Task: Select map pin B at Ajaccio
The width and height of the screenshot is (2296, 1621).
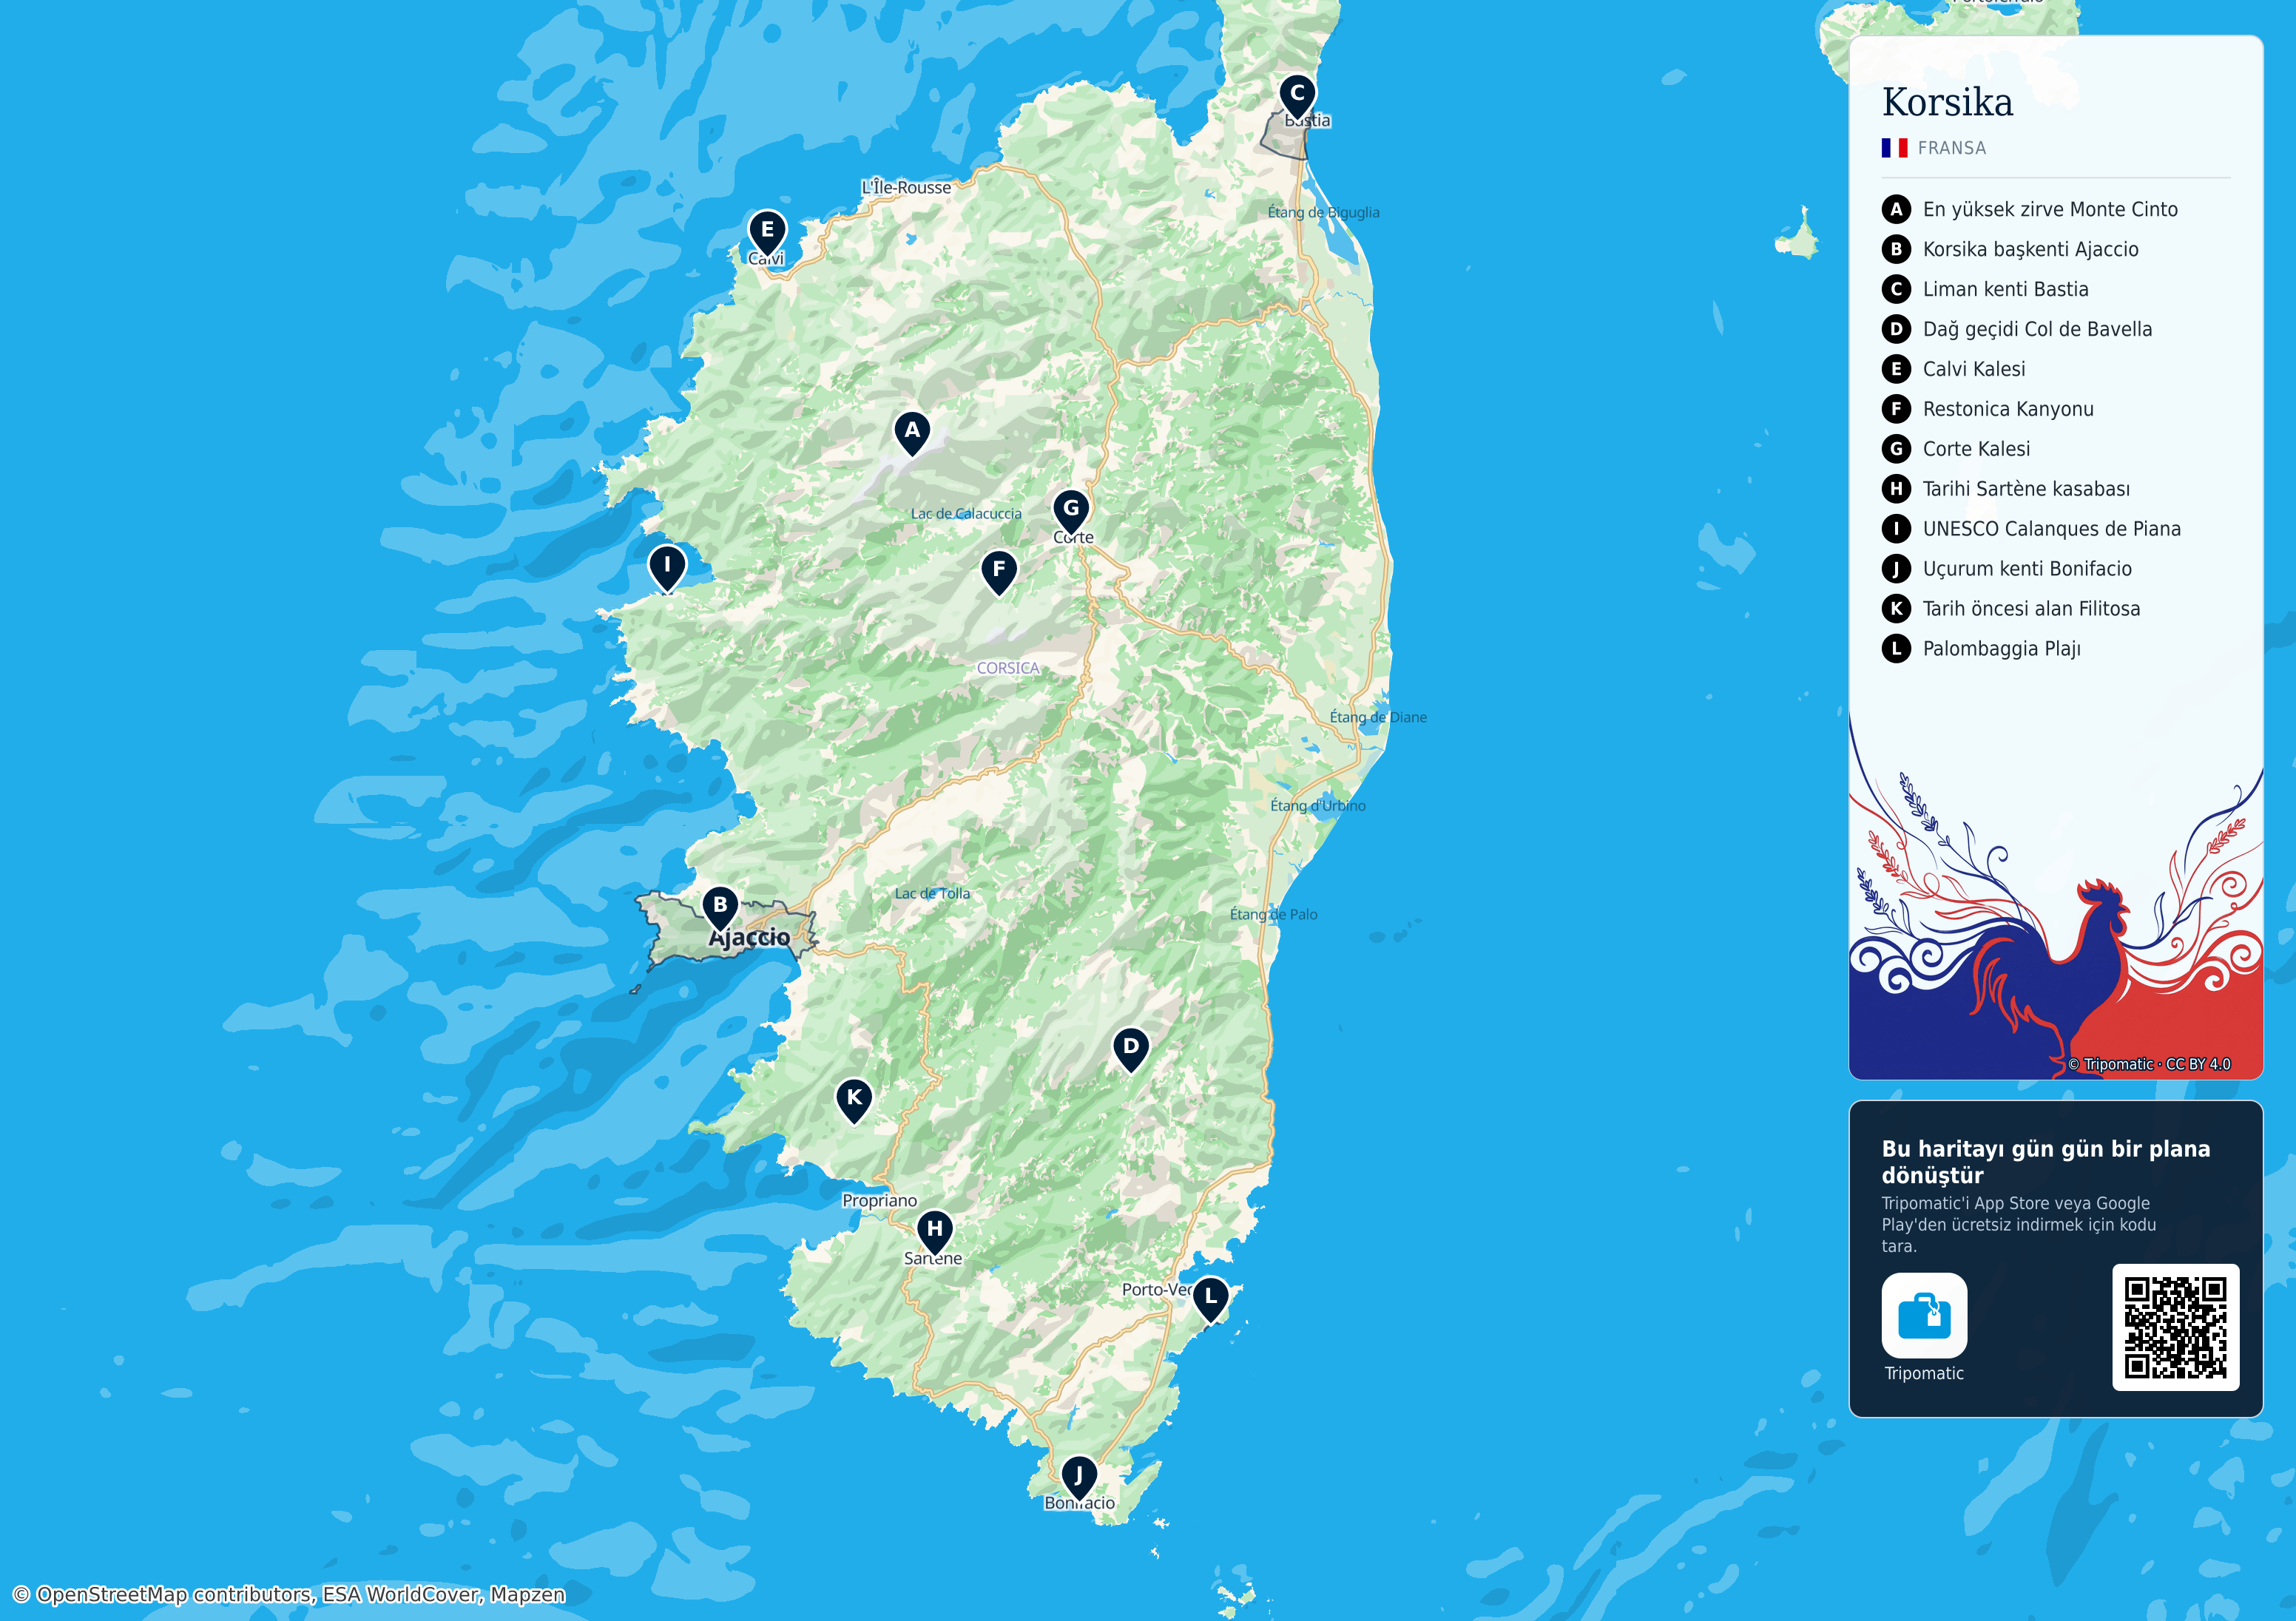Action: (x=720, y=908)
